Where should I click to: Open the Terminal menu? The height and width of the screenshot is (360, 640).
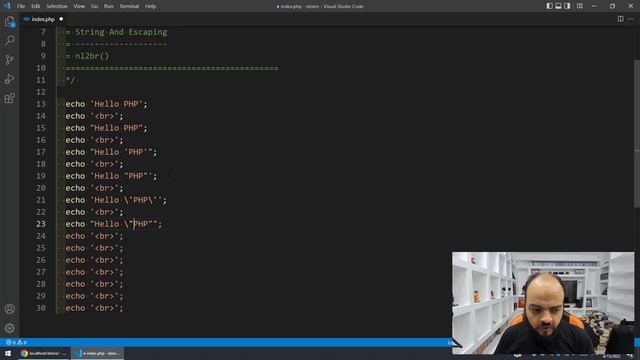point(129,6)
